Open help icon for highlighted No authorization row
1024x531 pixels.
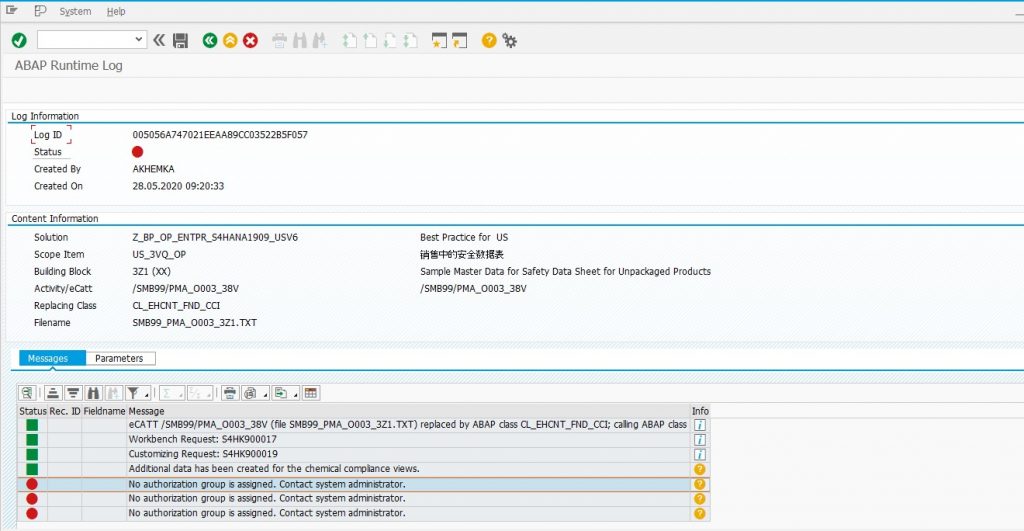(x=699, y=484)
